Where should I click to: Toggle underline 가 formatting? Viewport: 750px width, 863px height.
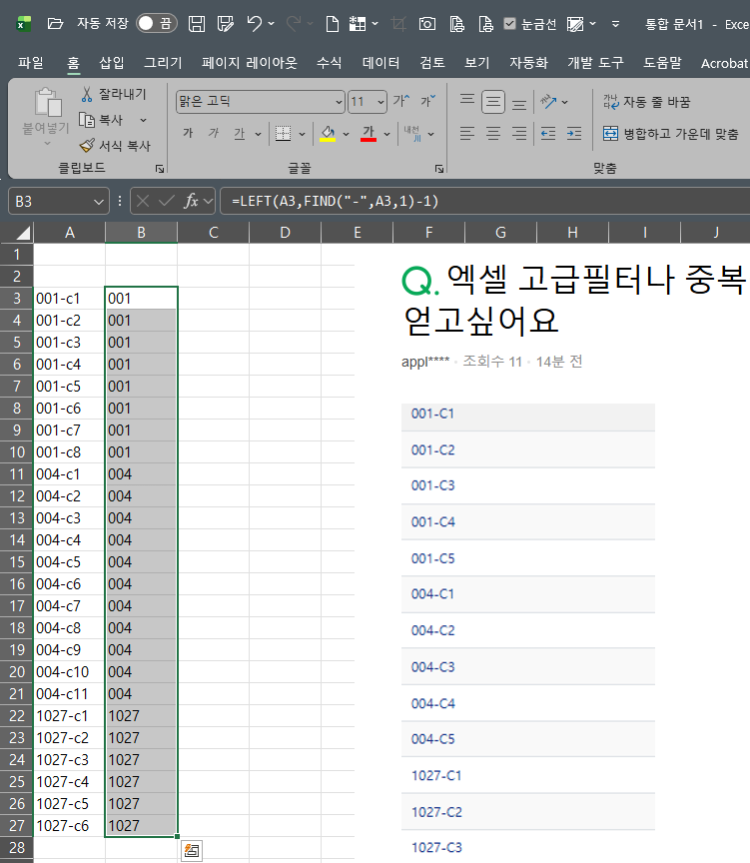pyautogui.click(x=239, y=133)
